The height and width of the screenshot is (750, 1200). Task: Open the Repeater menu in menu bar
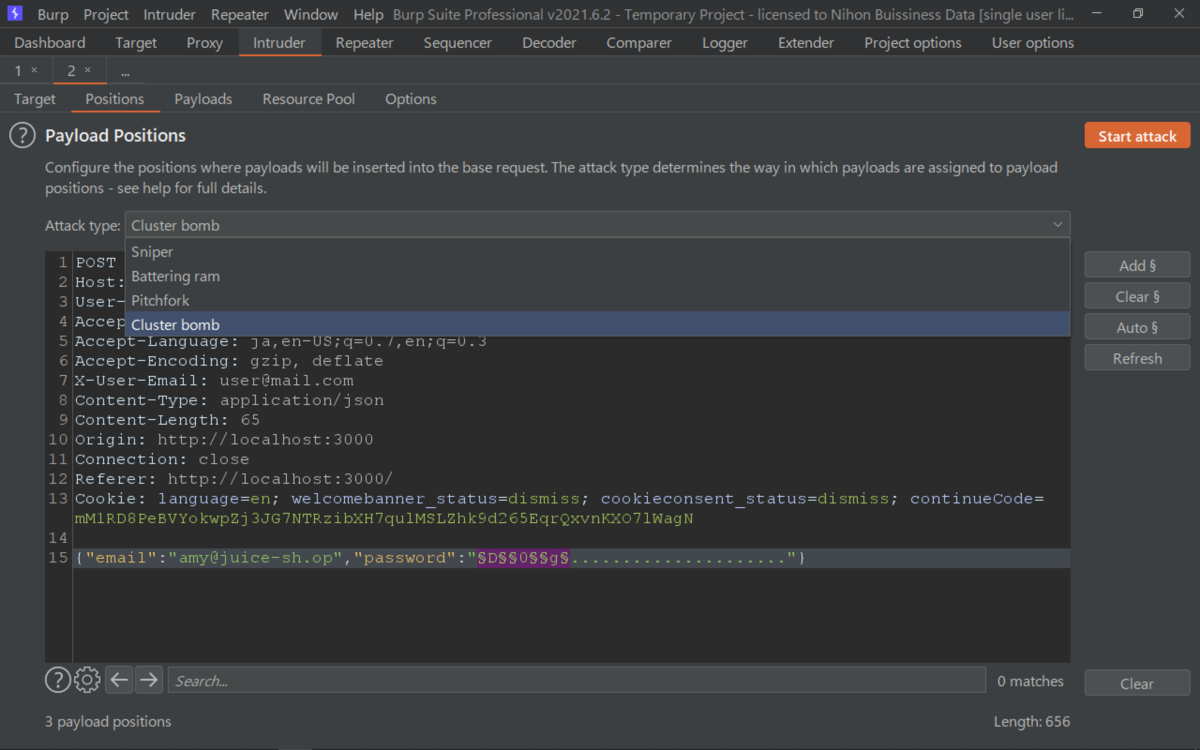[240, 15]
